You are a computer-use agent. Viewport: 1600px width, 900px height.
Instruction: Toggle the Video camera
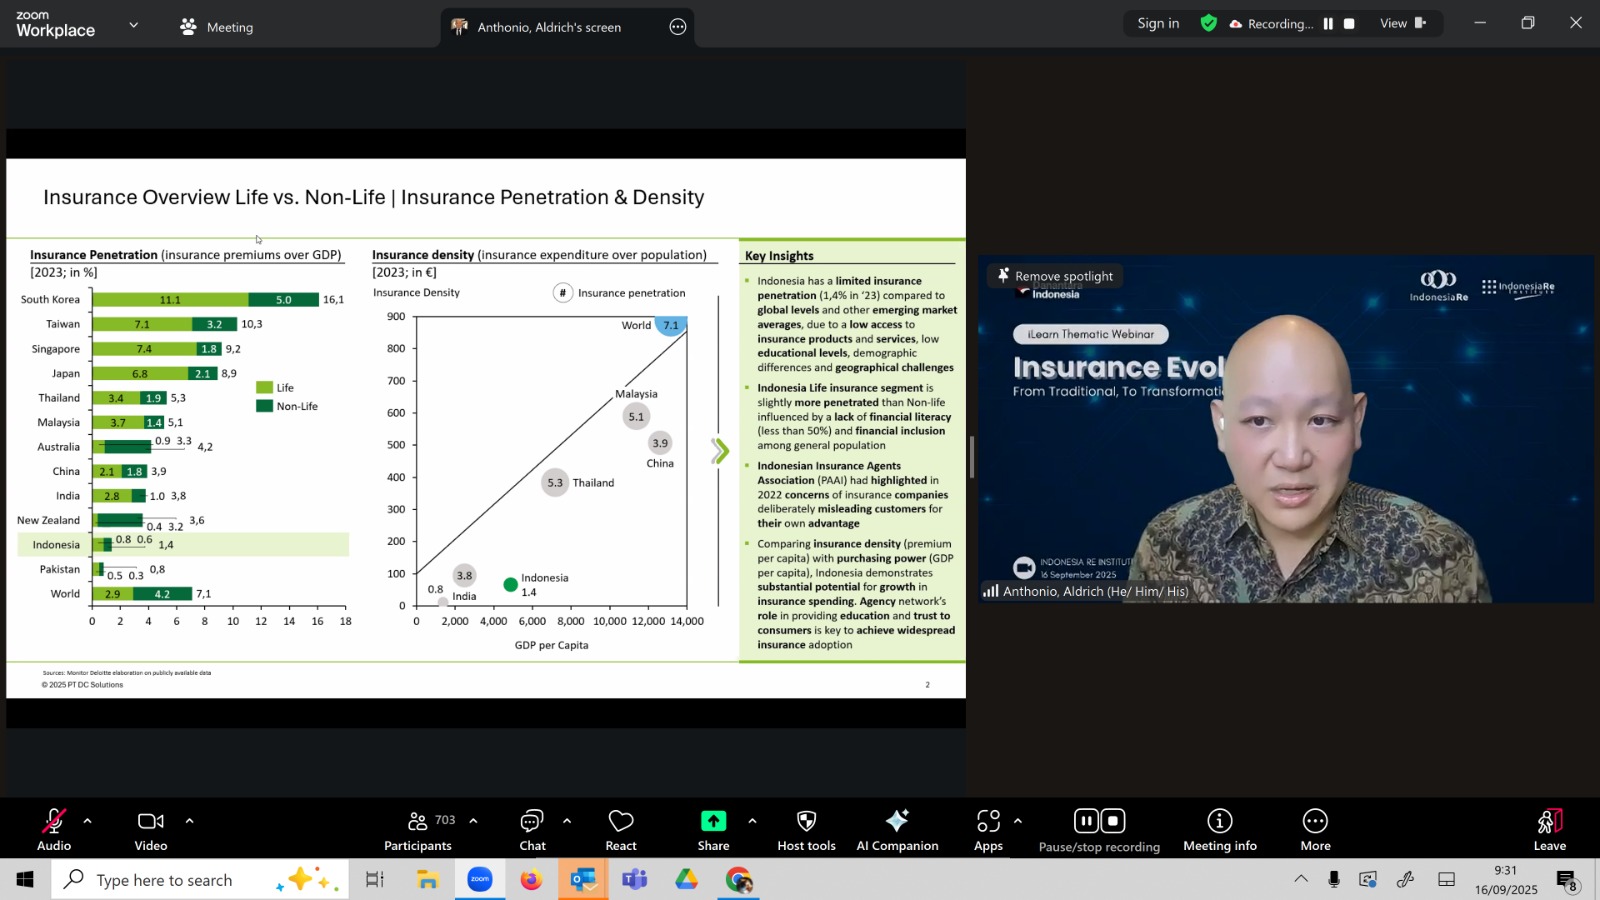[x=151, y=830]
